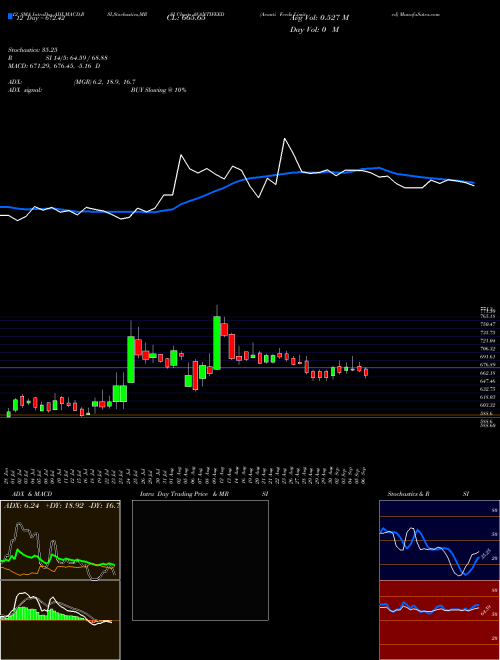Viewport: 500px width, 660px height.
Task: Click the 'Stochastics & R' panel title
Action: pyautogui.click(x=408, y=494)
